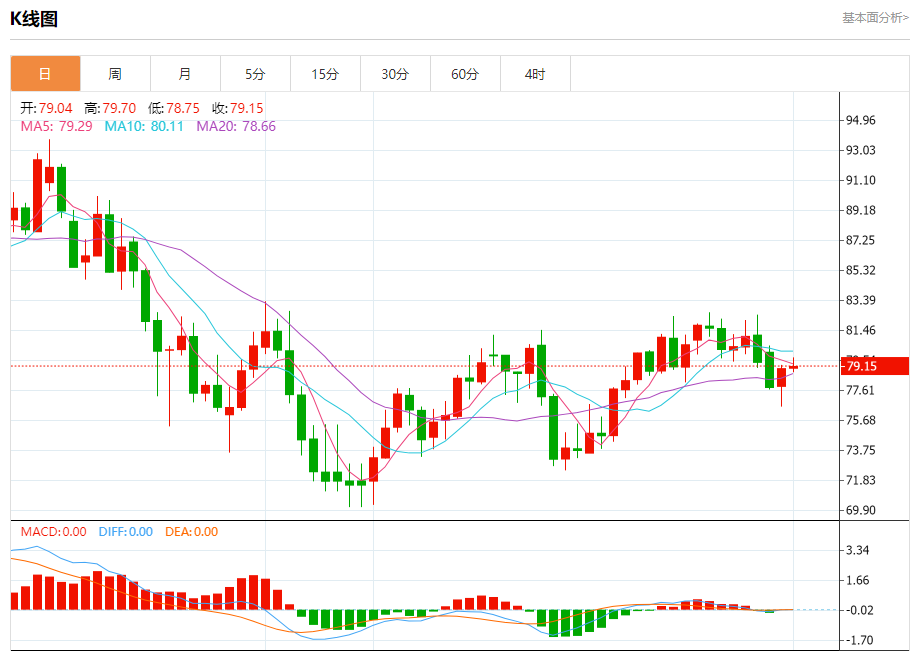The width and height of the screenshot is (918, 651).
Task: Click the MA10: 80.11 indicator label
Action: tap(144, 126)
